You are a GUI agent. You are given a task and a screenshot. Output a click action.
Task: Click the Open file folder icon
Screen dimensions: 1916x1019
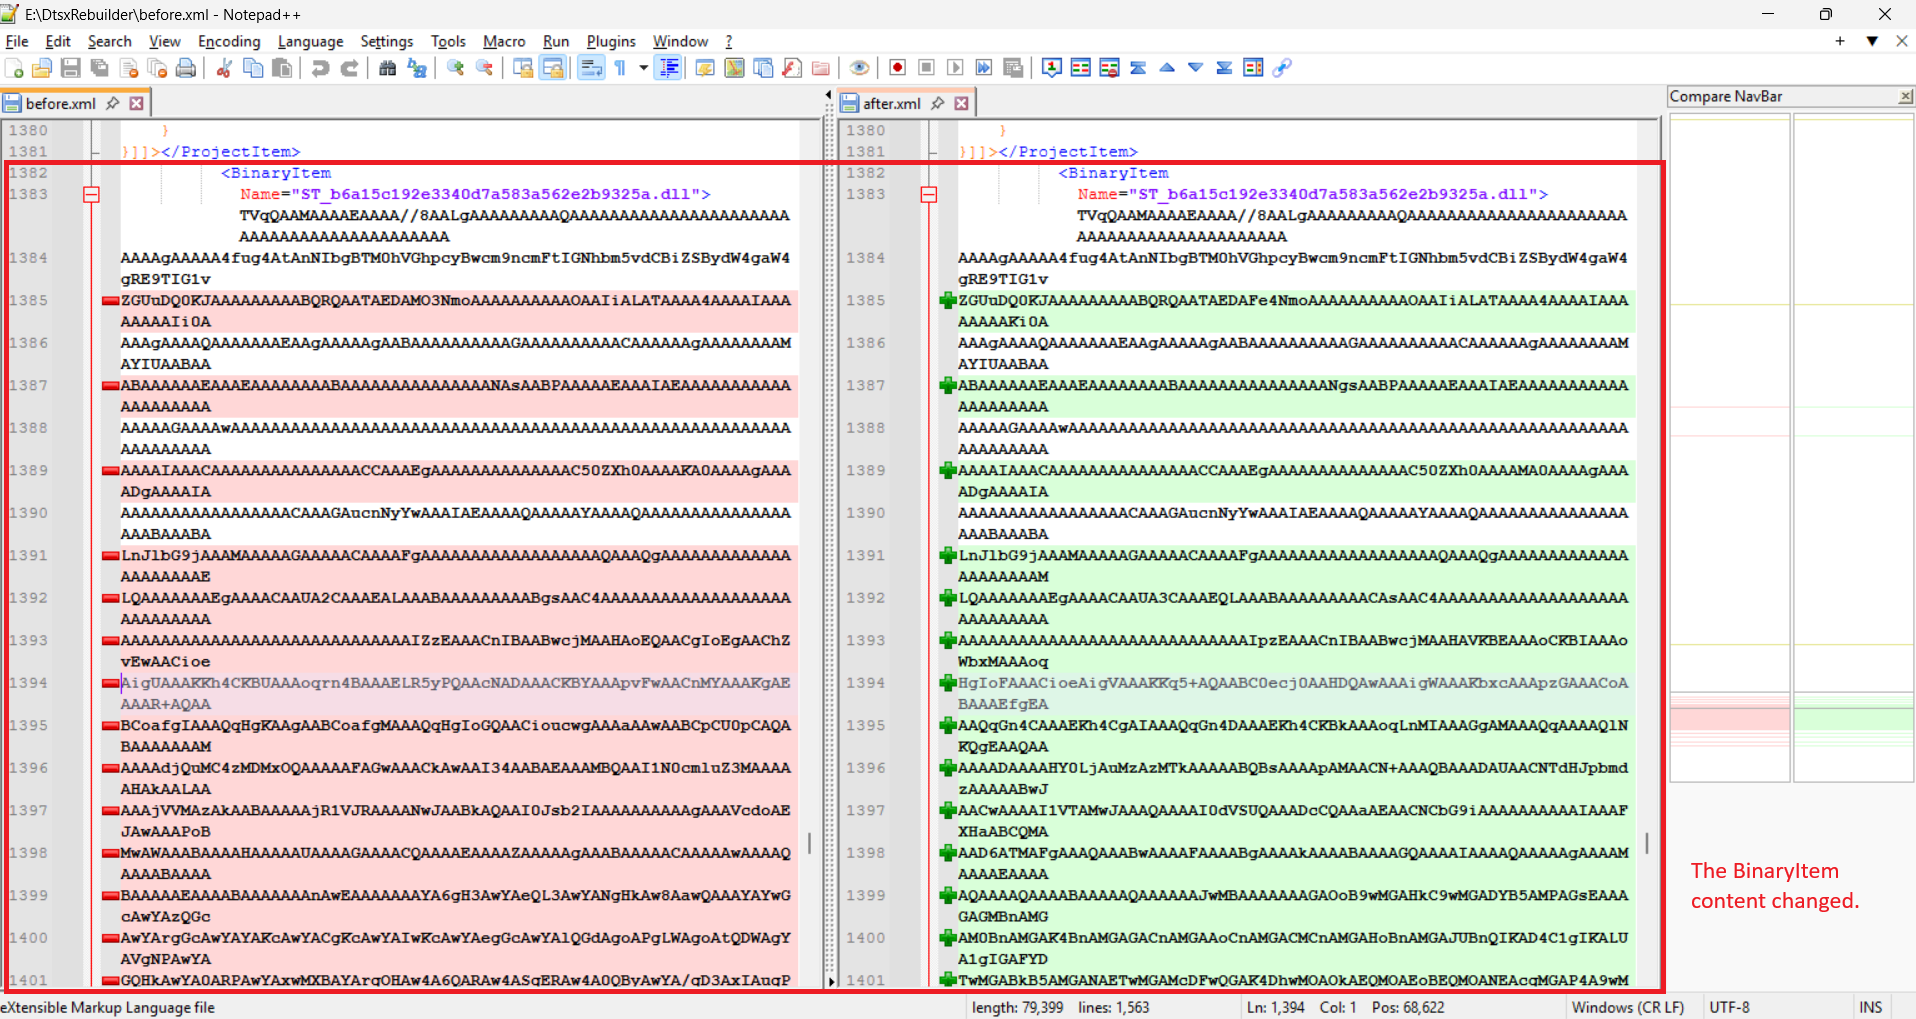click(42, 68)
